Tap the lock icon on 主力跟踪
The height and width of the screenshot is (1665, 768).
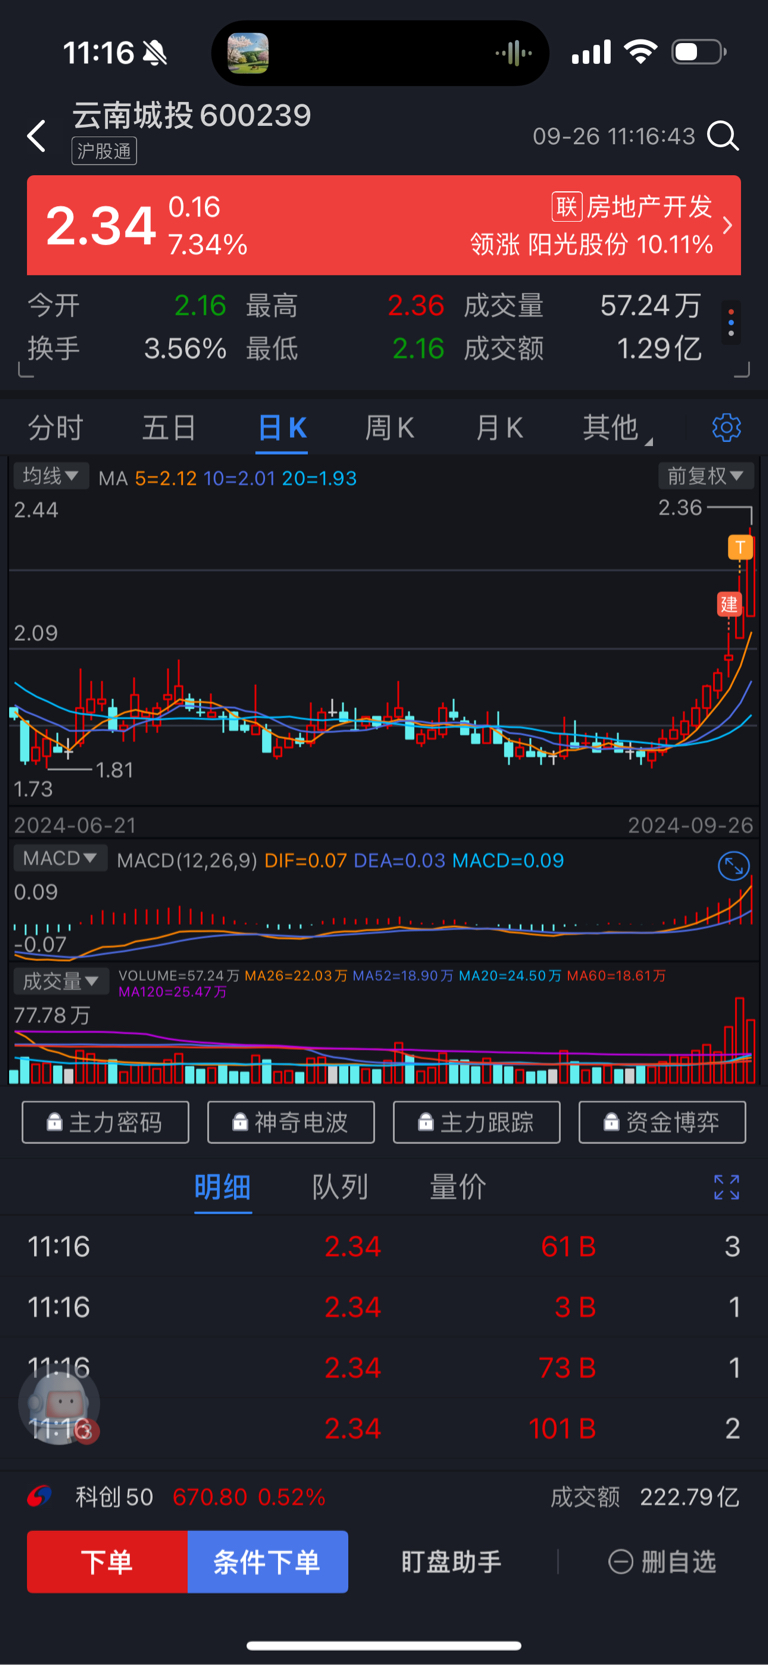point(426,1123)
